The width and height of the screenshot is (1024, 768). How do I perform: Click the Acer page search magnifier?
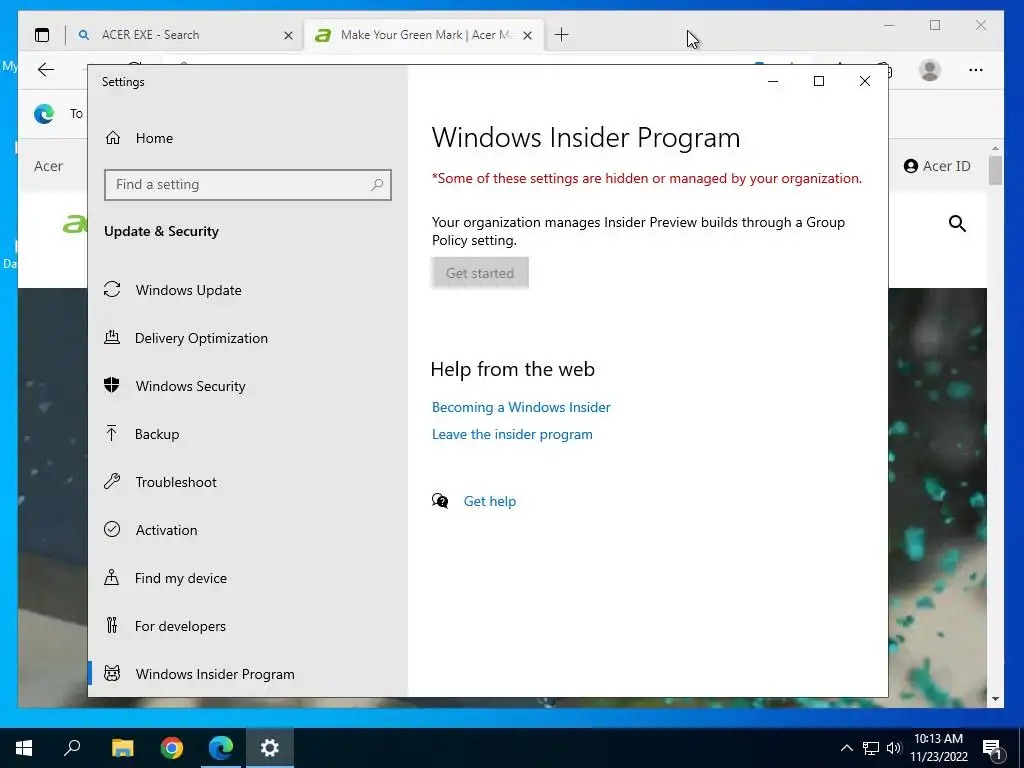pyautogui.click(x=957, y=223)
